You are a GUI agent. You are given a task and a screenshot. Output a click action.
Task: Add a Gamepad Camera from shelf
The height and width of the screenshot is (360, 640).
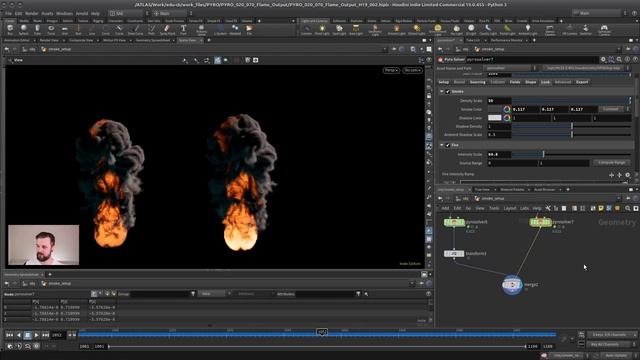click(604, 29)
